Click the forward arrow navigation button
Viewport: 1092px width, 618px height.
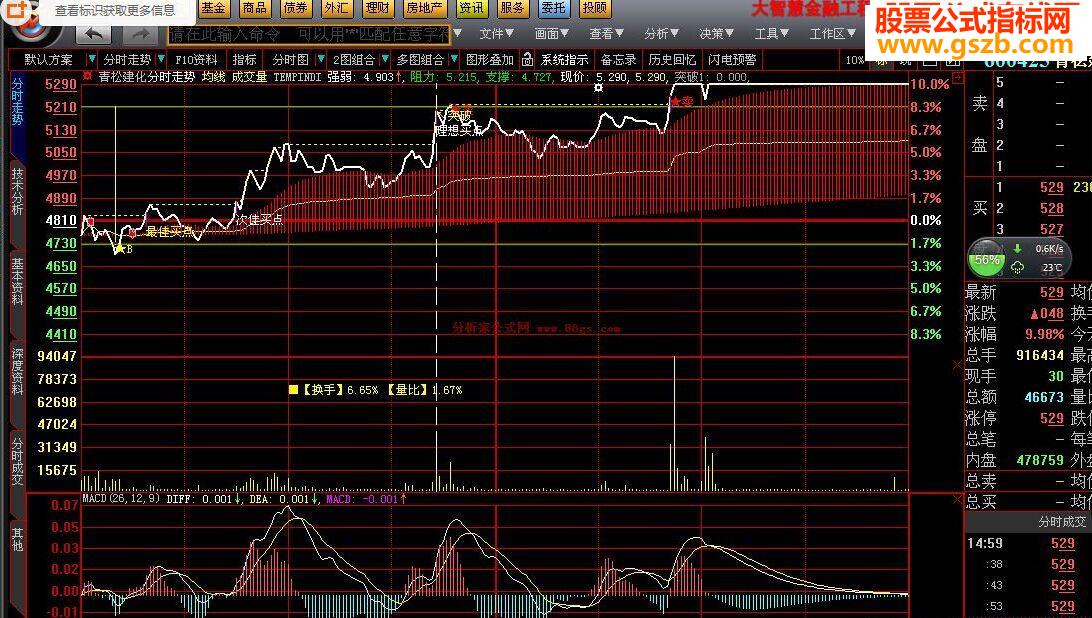coord(140,33)
